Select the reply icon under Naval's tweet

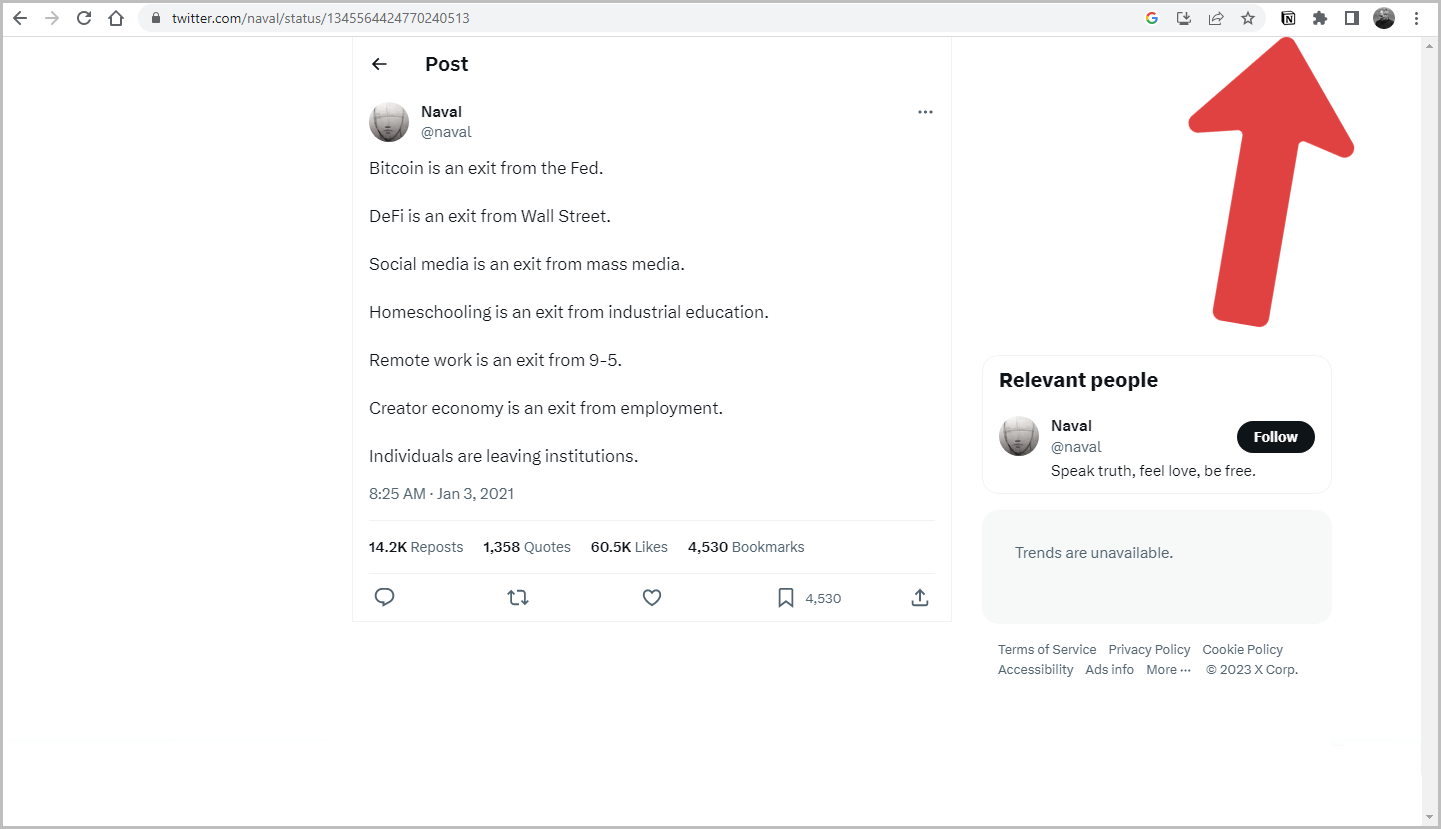tap(384, 597)
